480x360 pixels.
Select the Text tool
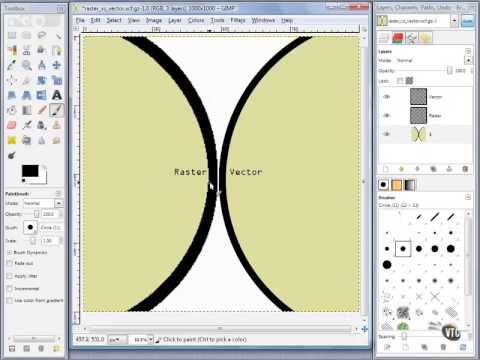(57, 95)
